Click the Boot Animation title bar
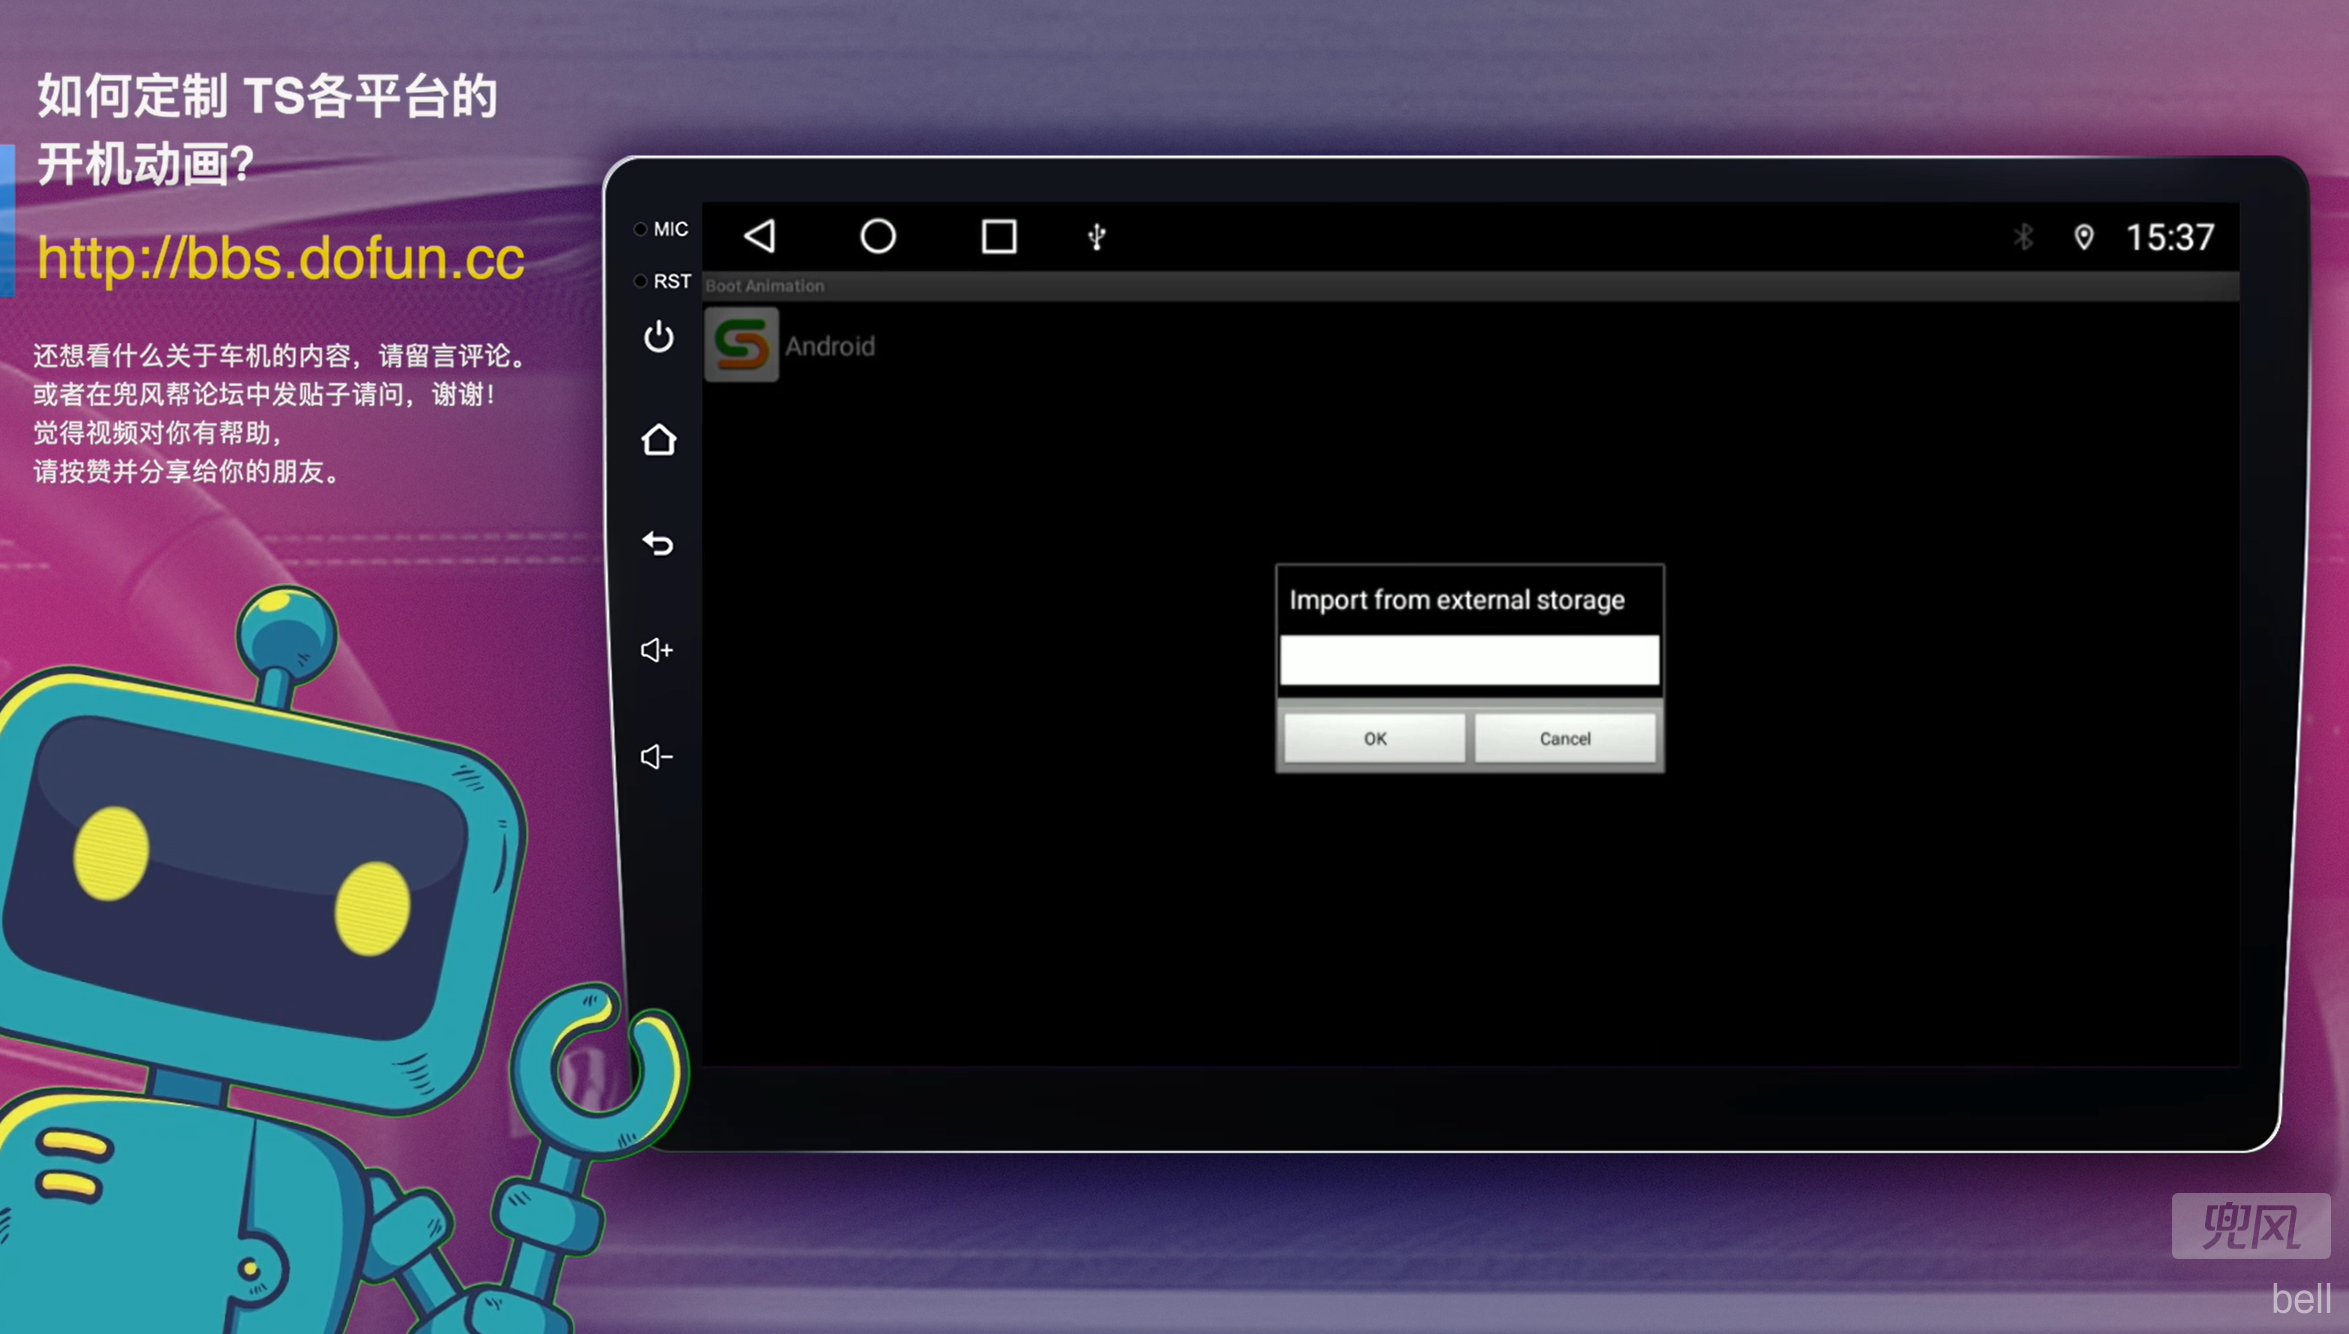2349x1334 pixels. tap(765, 286)
